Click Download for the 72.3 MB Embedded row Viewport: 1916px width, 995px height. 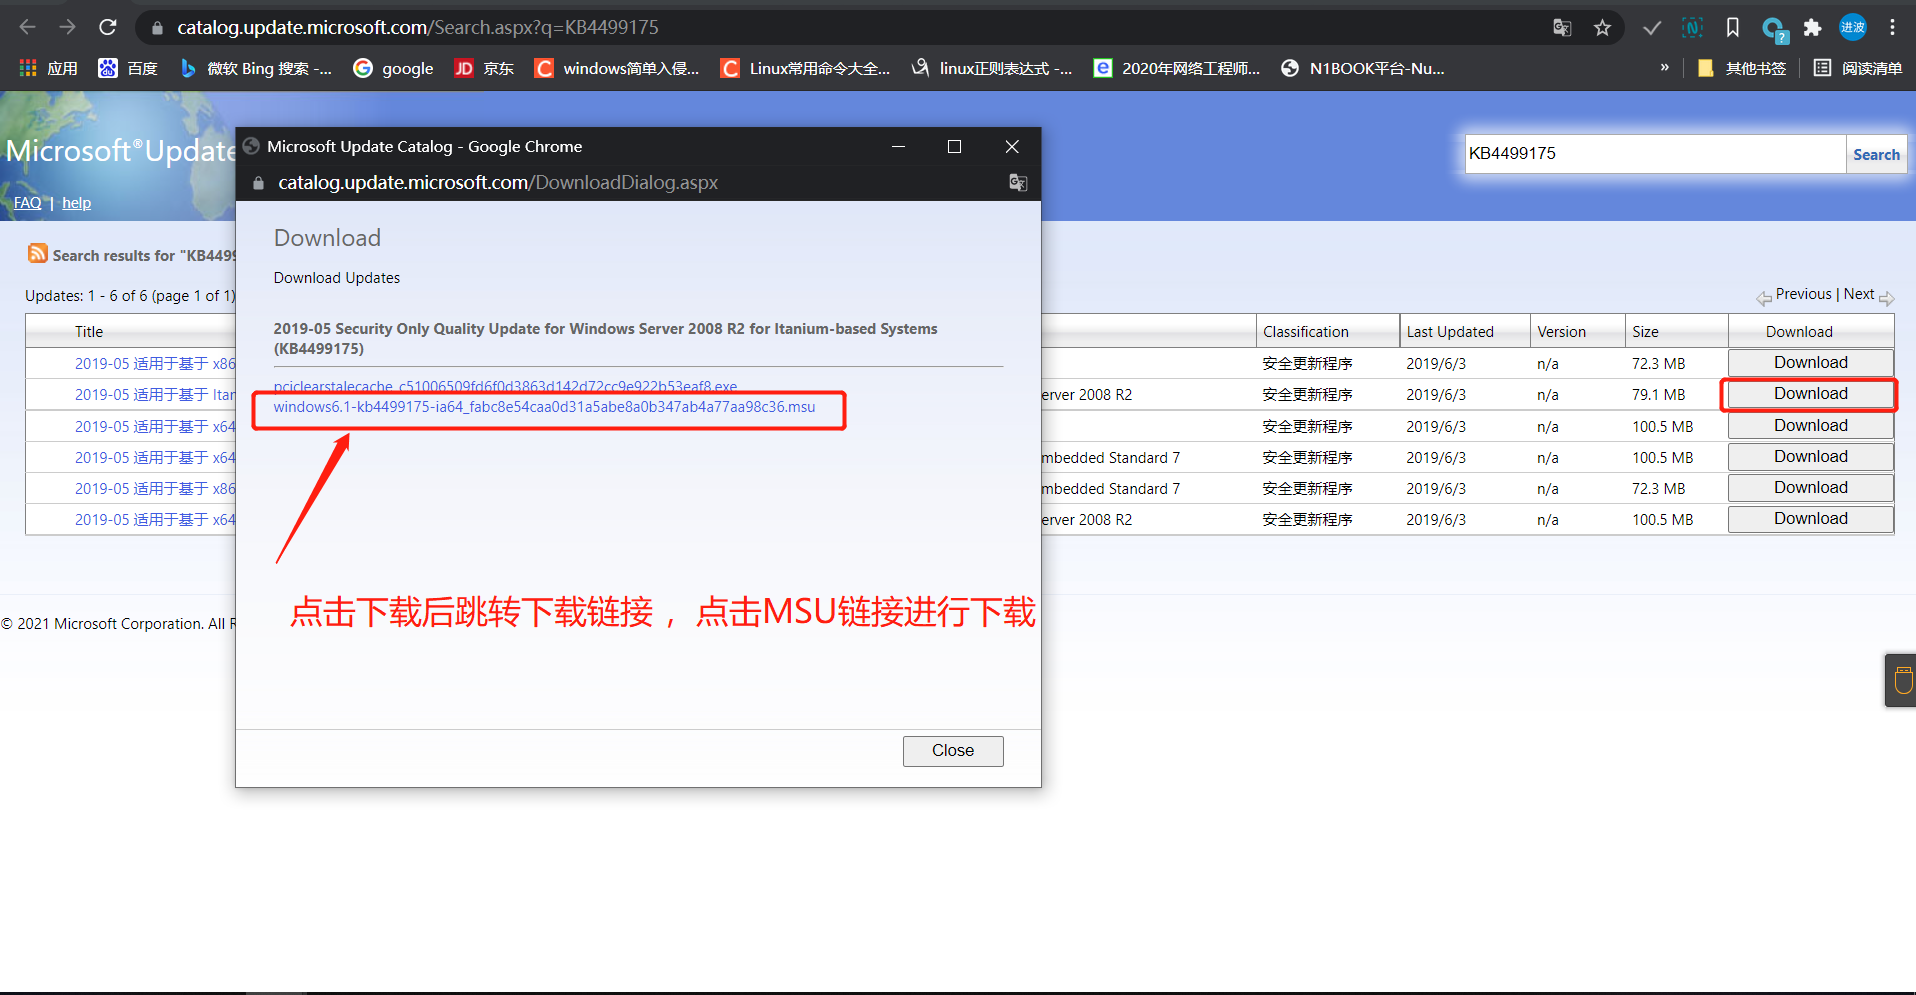point(1811,487)
